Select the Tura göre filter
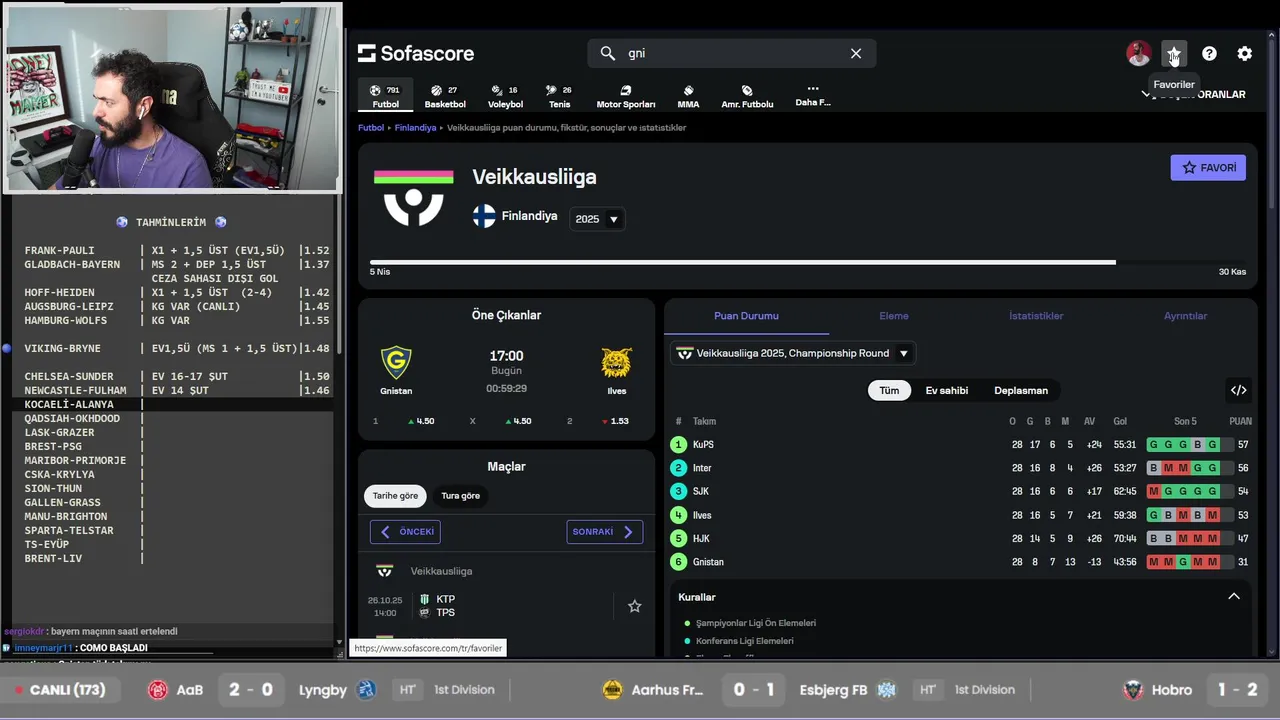The width and height of the screenshot is (1280, 720). coord(461,496)
